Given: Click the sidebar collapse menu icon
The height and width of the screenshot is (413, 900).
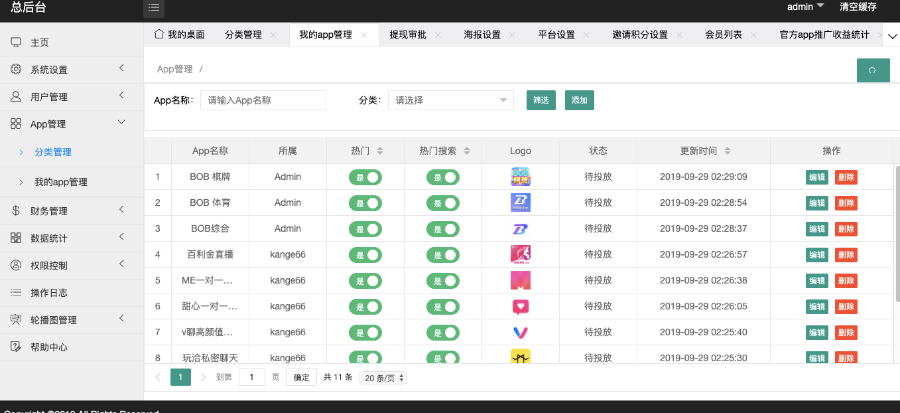Looking at the screenshot, I should (154, 8).
